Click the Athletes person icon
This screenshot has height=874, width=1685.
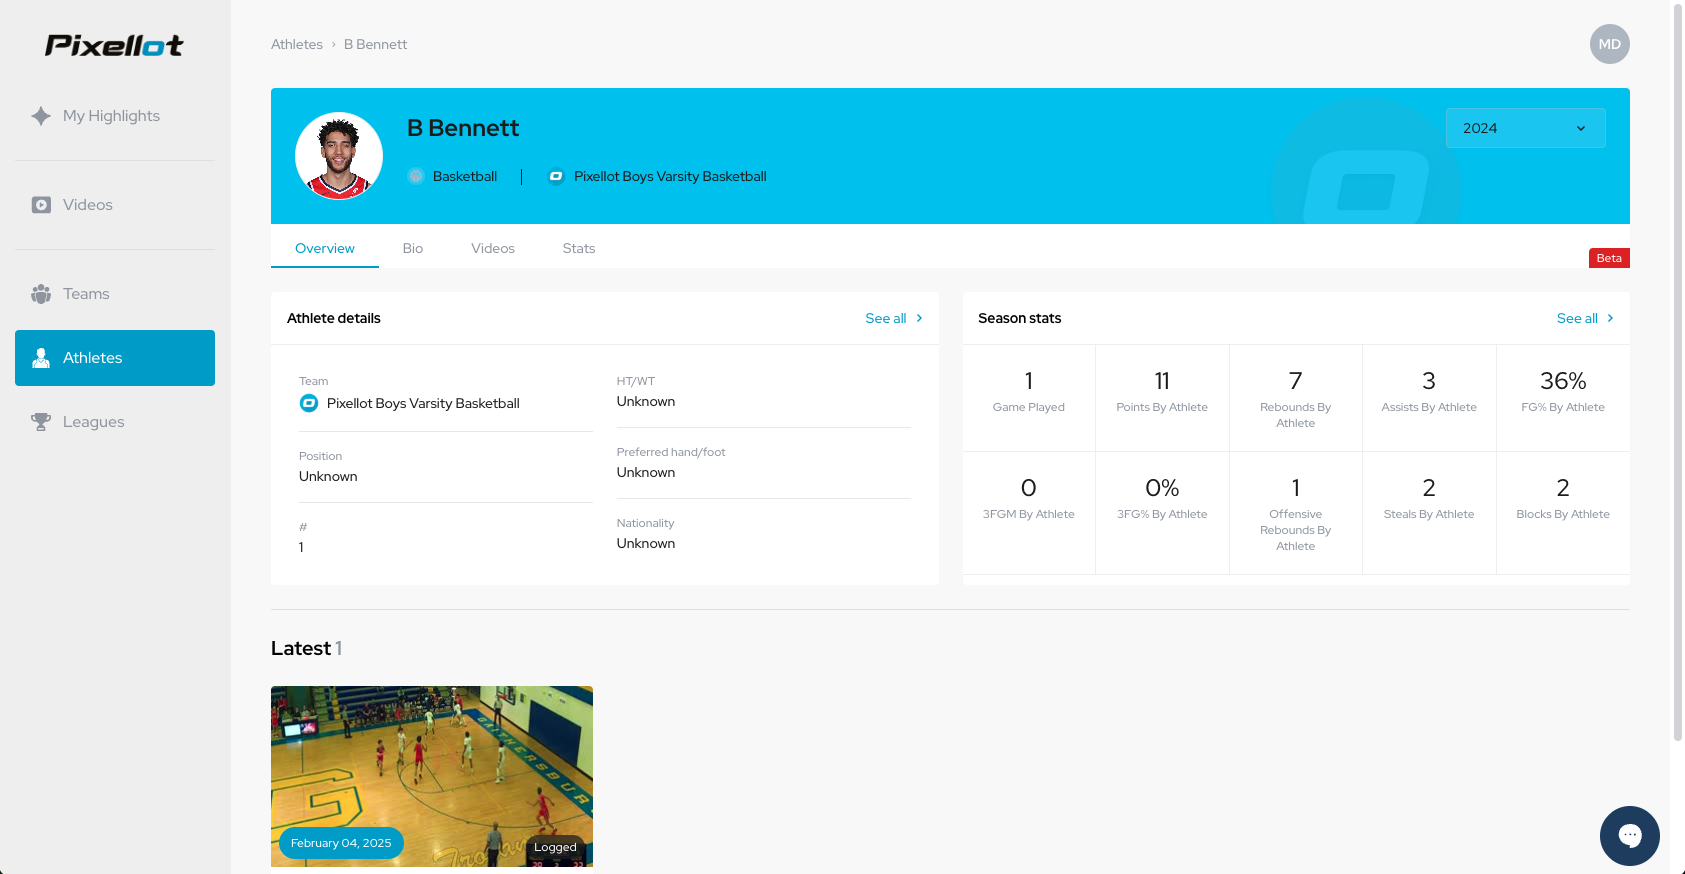(x=41, y=358)
